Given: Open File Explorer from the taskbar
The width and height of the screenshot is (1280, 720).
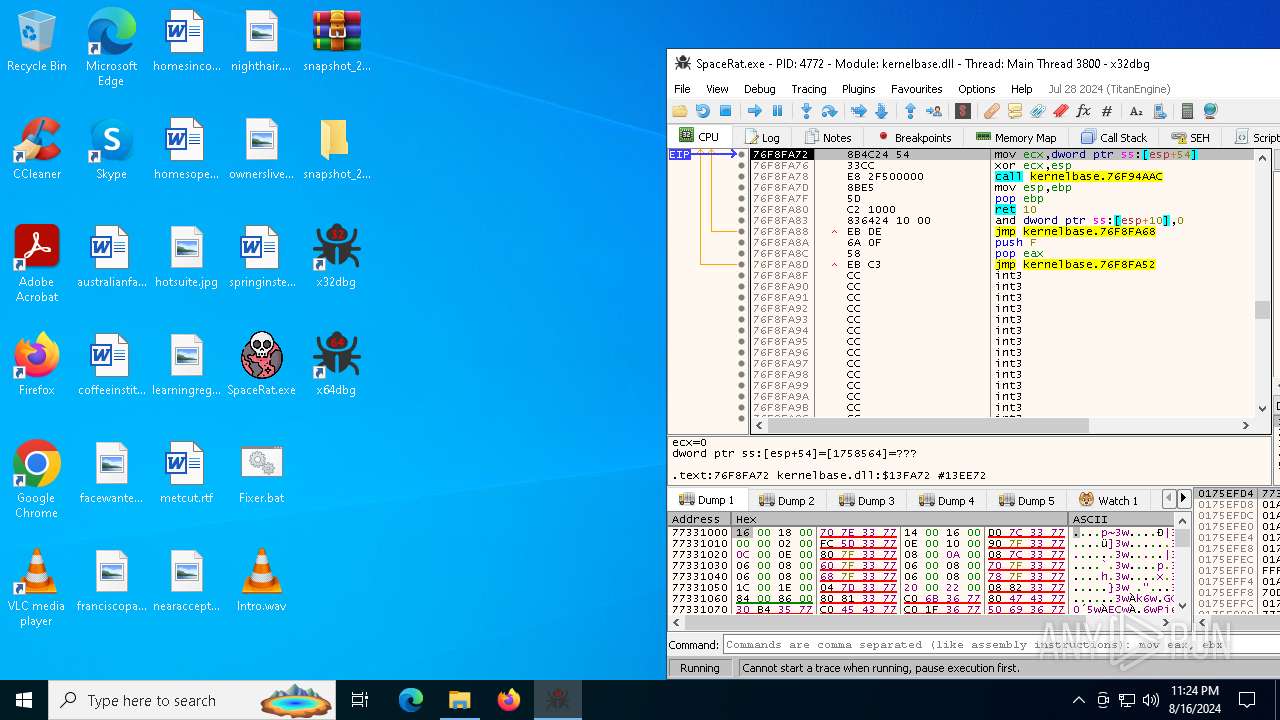Looking at the screenshot, I should pyautogui.click(x=460, y=700).
